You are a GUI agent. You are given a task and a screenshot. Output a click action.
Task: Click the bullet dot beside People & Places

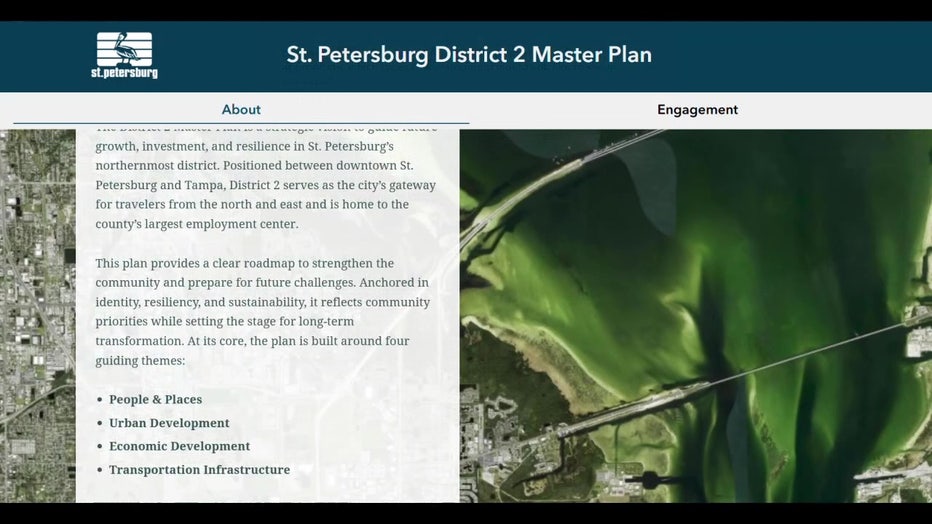pyautogui.click(x=99, y=400)
